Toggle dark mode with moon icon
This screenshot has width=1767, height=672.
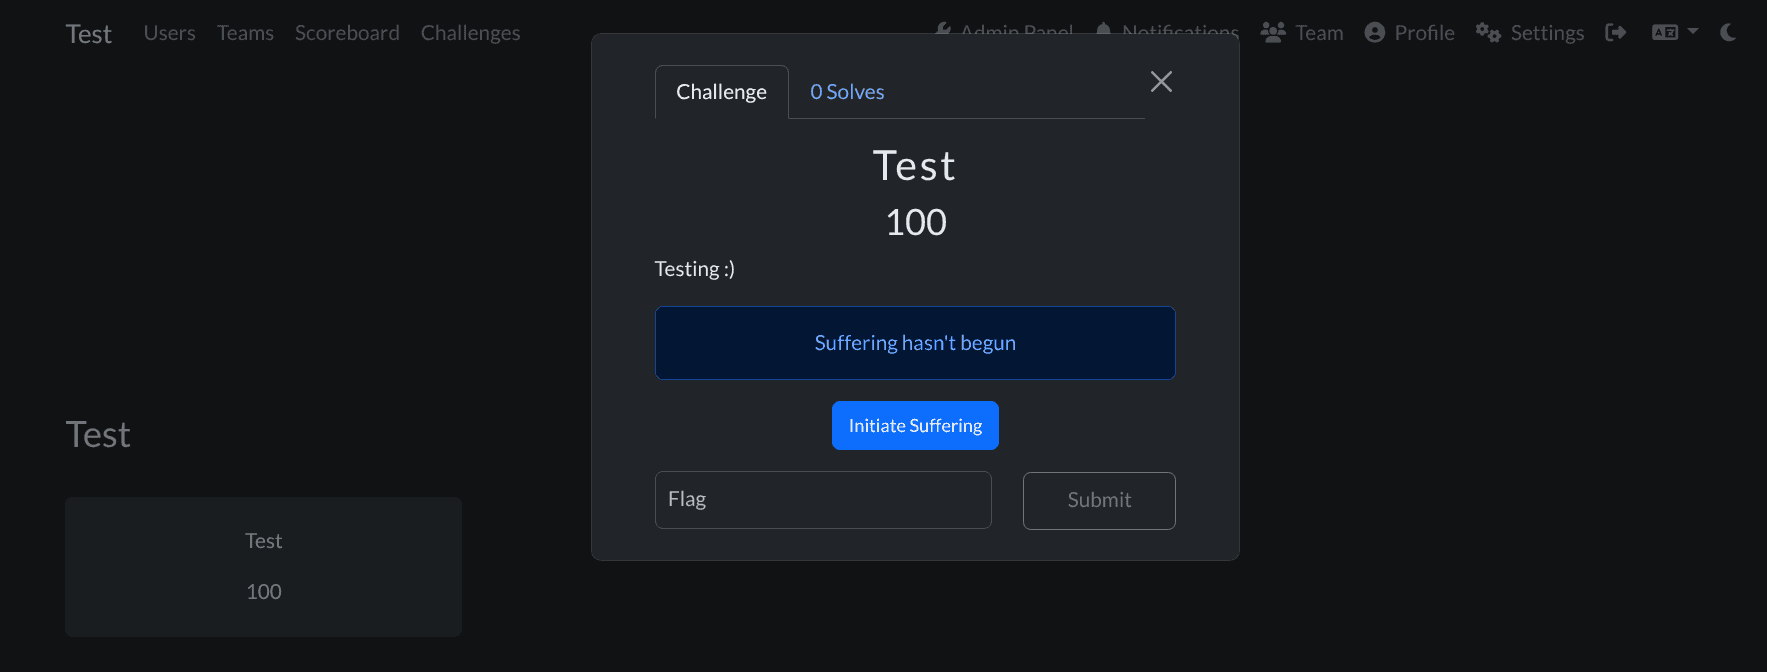coord(1728,33)
